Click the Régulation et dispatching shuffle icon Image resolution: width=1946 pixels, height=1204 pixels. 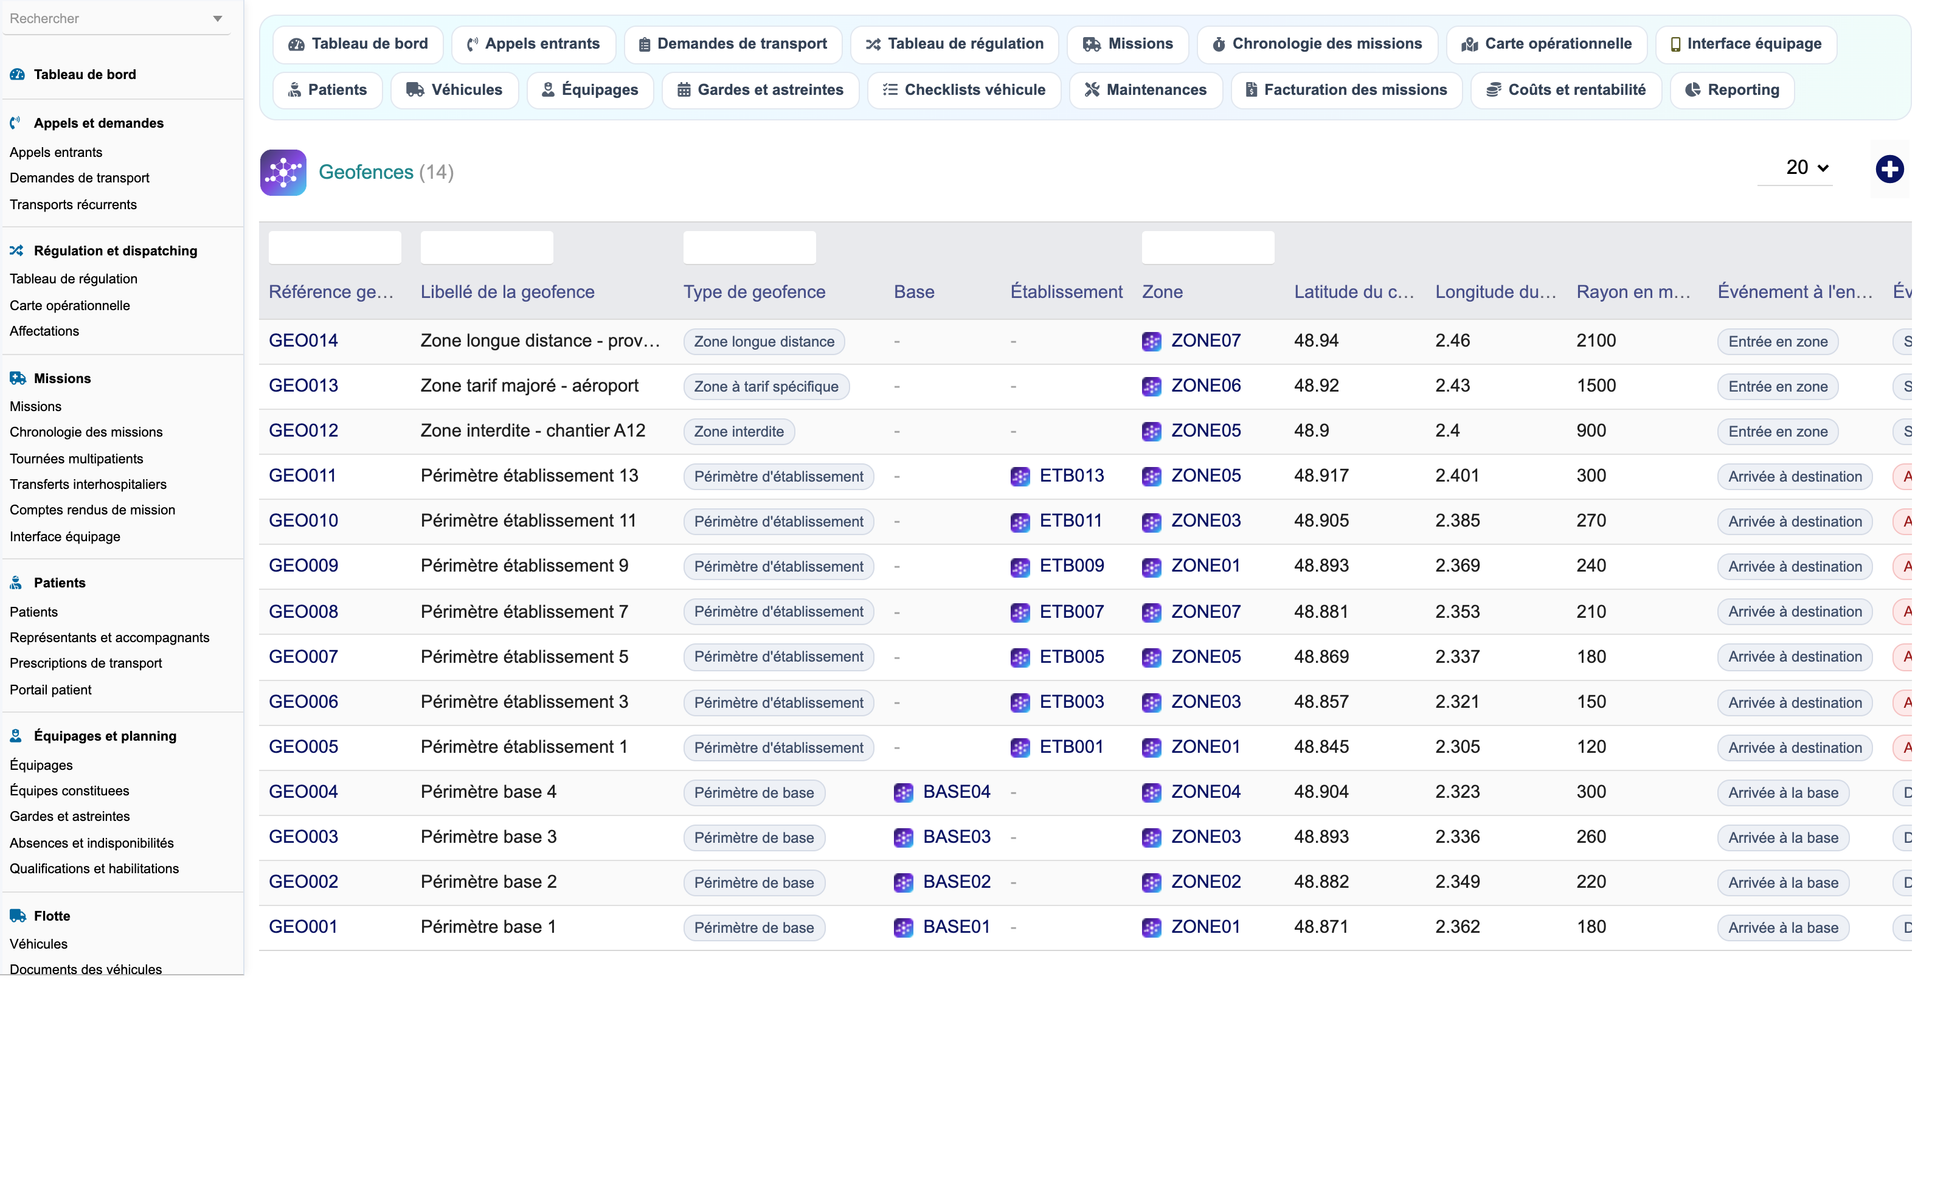[x=16, y=251]
